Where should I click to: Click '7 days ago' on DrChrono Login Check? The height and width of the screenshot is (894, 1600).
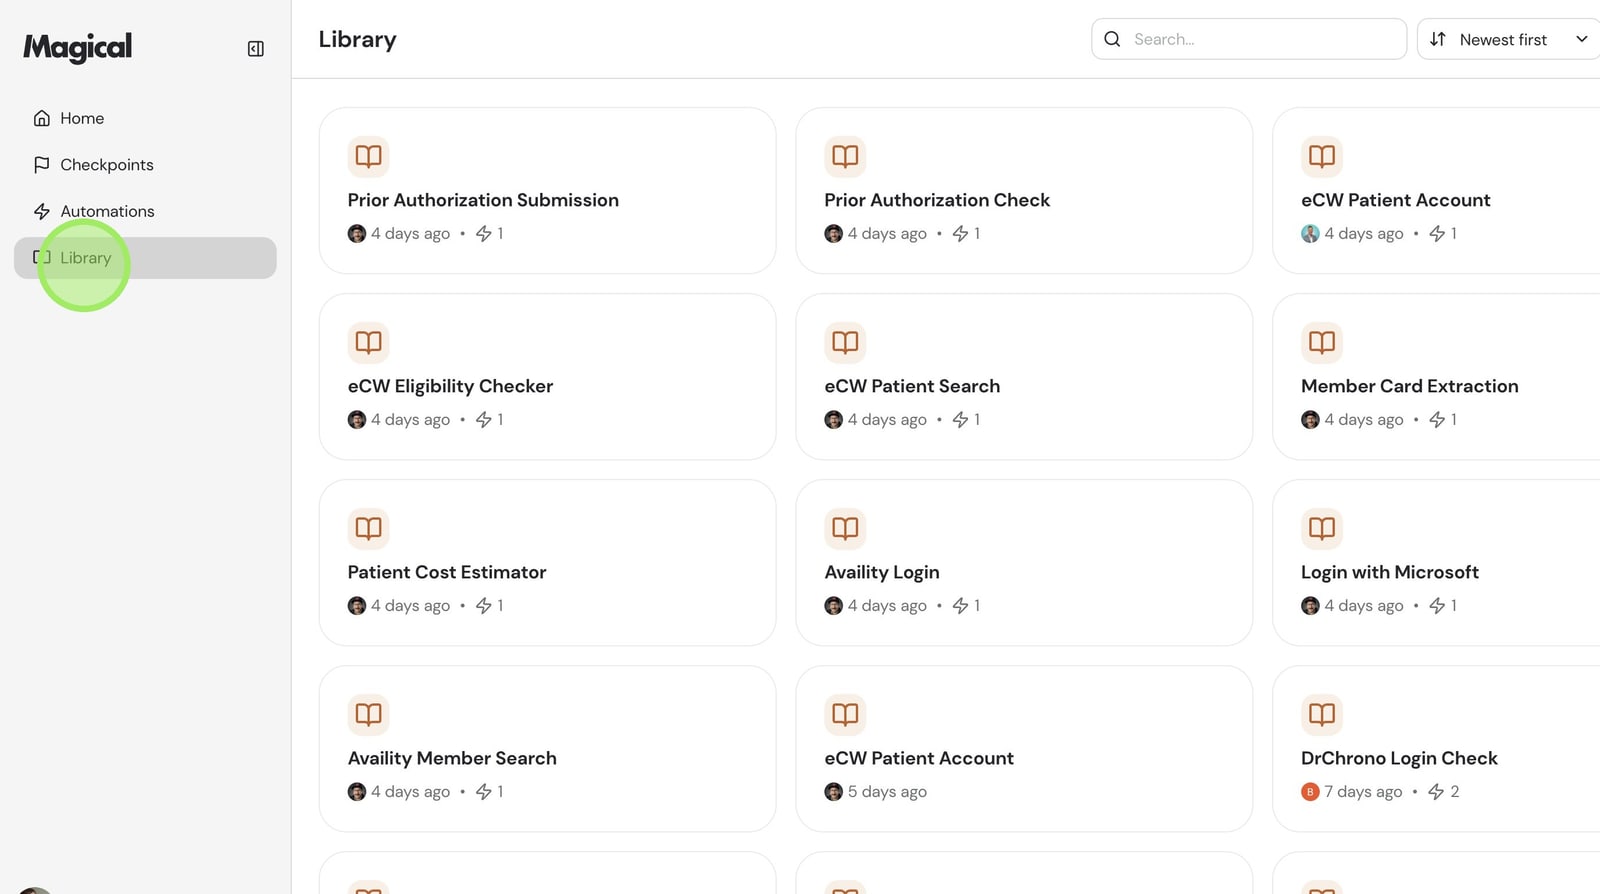click(1364, 792)
